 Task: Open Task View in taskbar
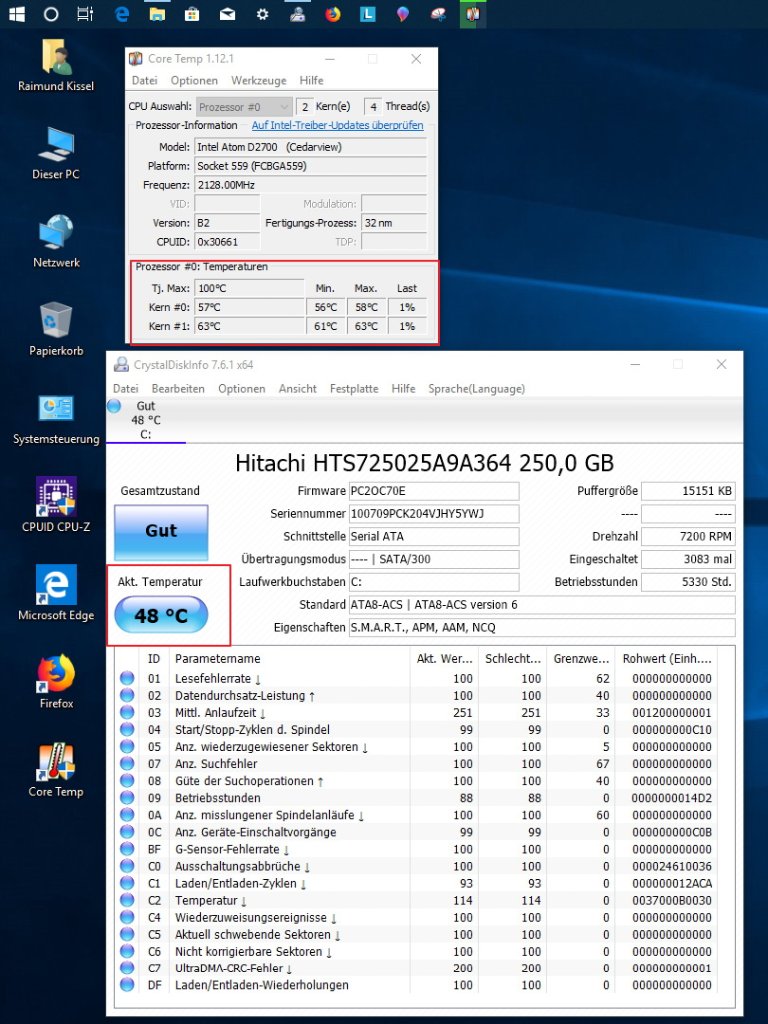coord(86,14)
